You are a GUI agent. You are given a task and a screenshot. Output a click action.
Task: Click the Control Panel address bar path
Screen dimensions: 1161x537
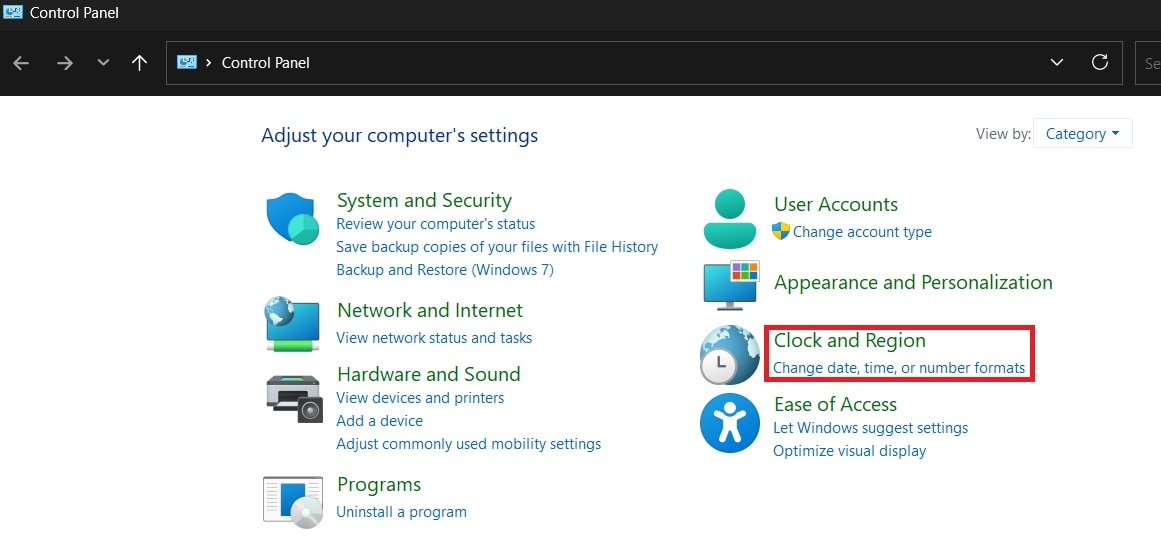(266, 62)
